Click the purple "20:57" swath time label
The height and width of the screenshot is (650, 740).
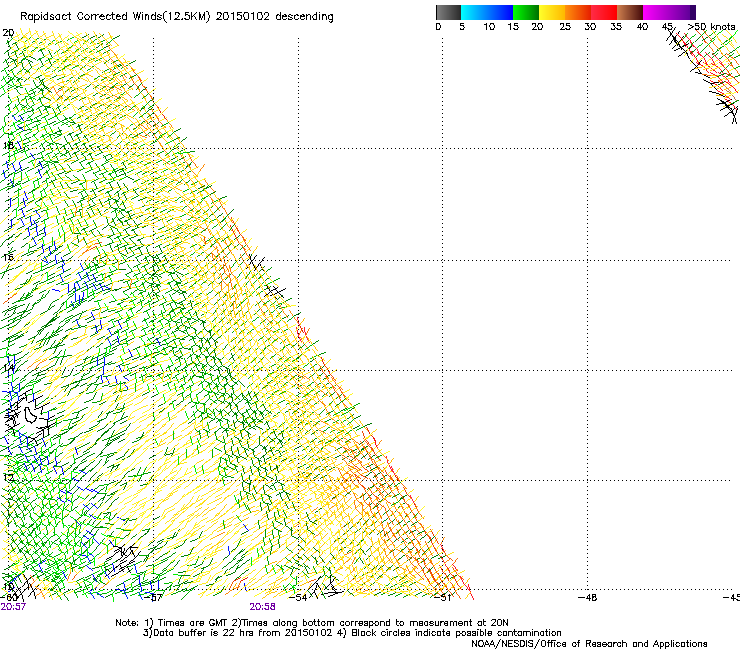pyautogui.click(x=13, y=607)
